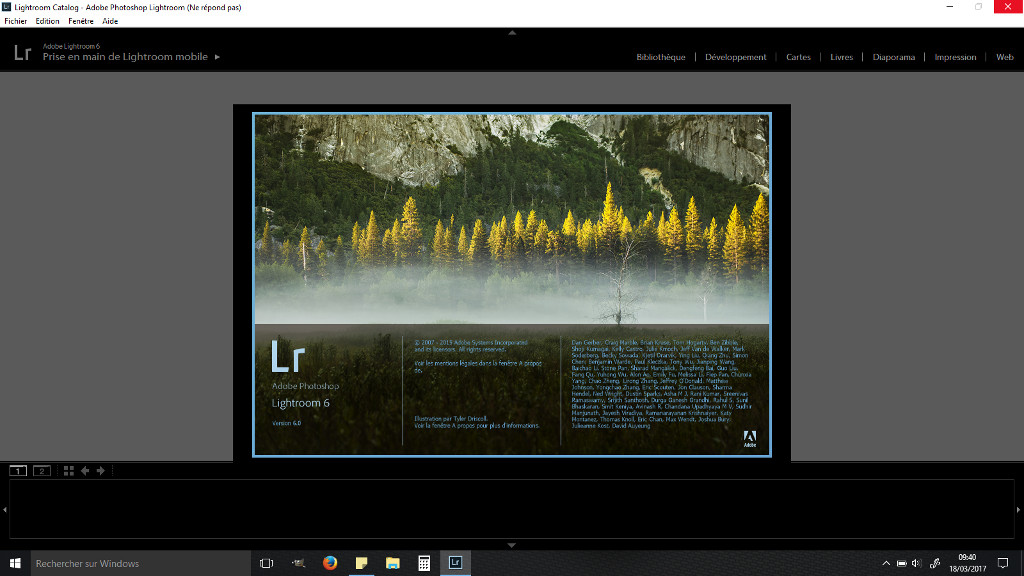
Task: Open the Cartes module
Action: click(798, 57)
